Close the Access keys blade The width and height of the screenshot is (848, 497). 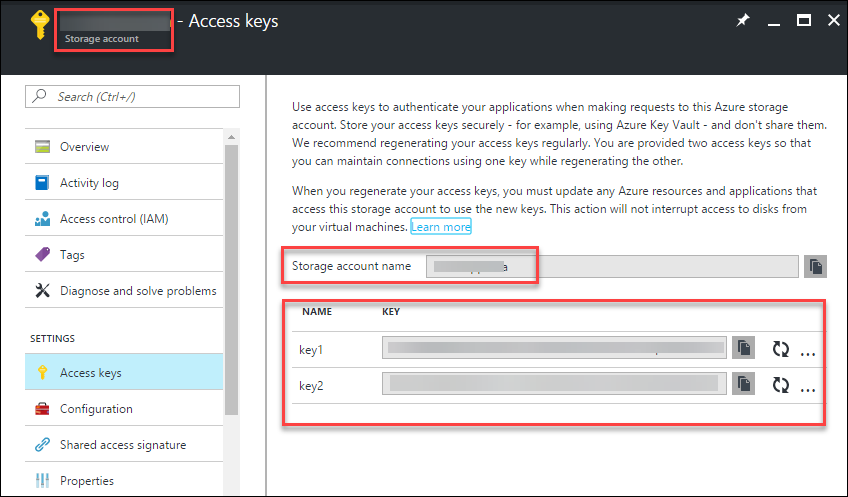[834, 21]
